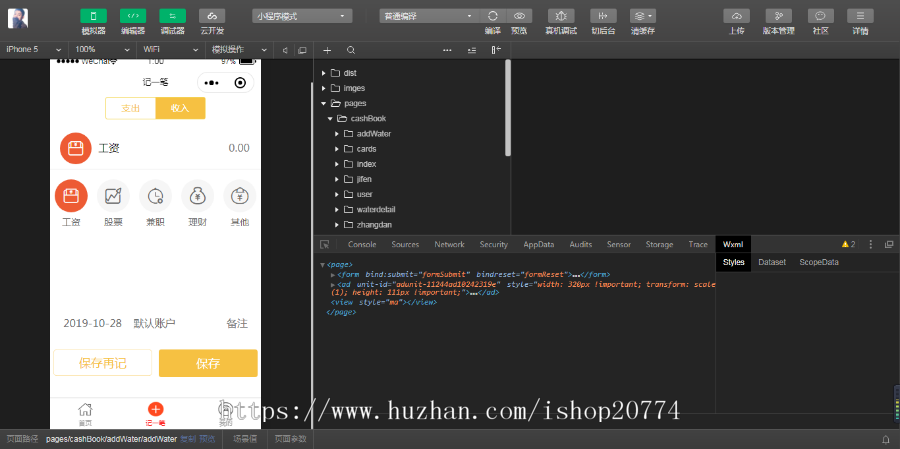
Task: Toggle the 调试器 debugger panel button
Action: coord(172,16)
